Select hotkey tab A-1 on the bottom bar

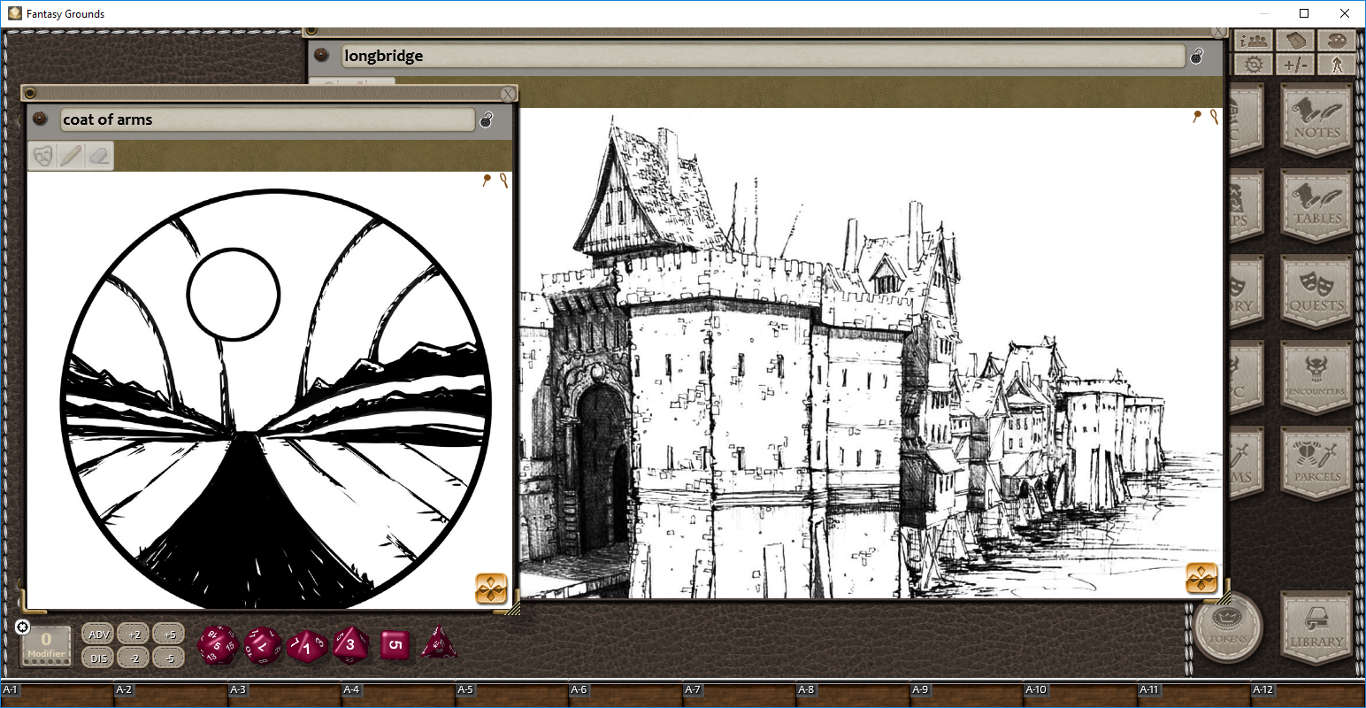pos(11,690)
